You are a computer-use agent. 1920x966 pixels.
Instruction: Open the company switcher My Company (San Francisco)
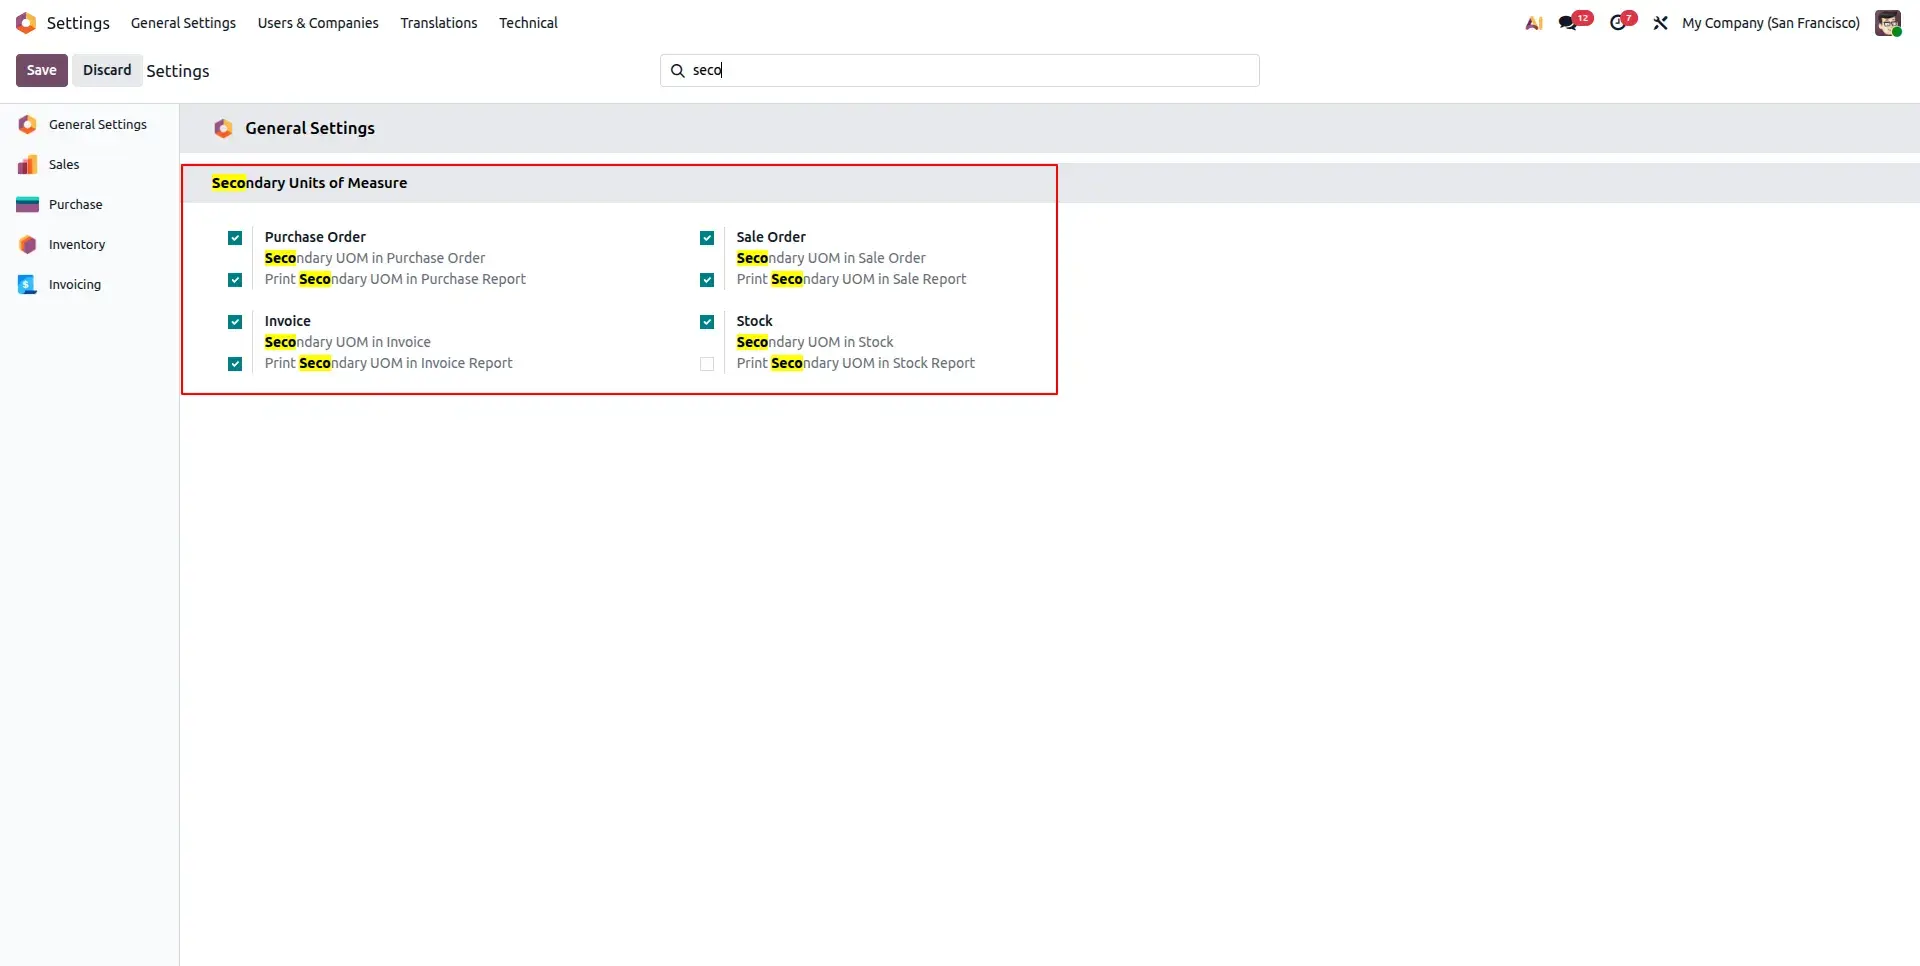(x=1771, y=23)
